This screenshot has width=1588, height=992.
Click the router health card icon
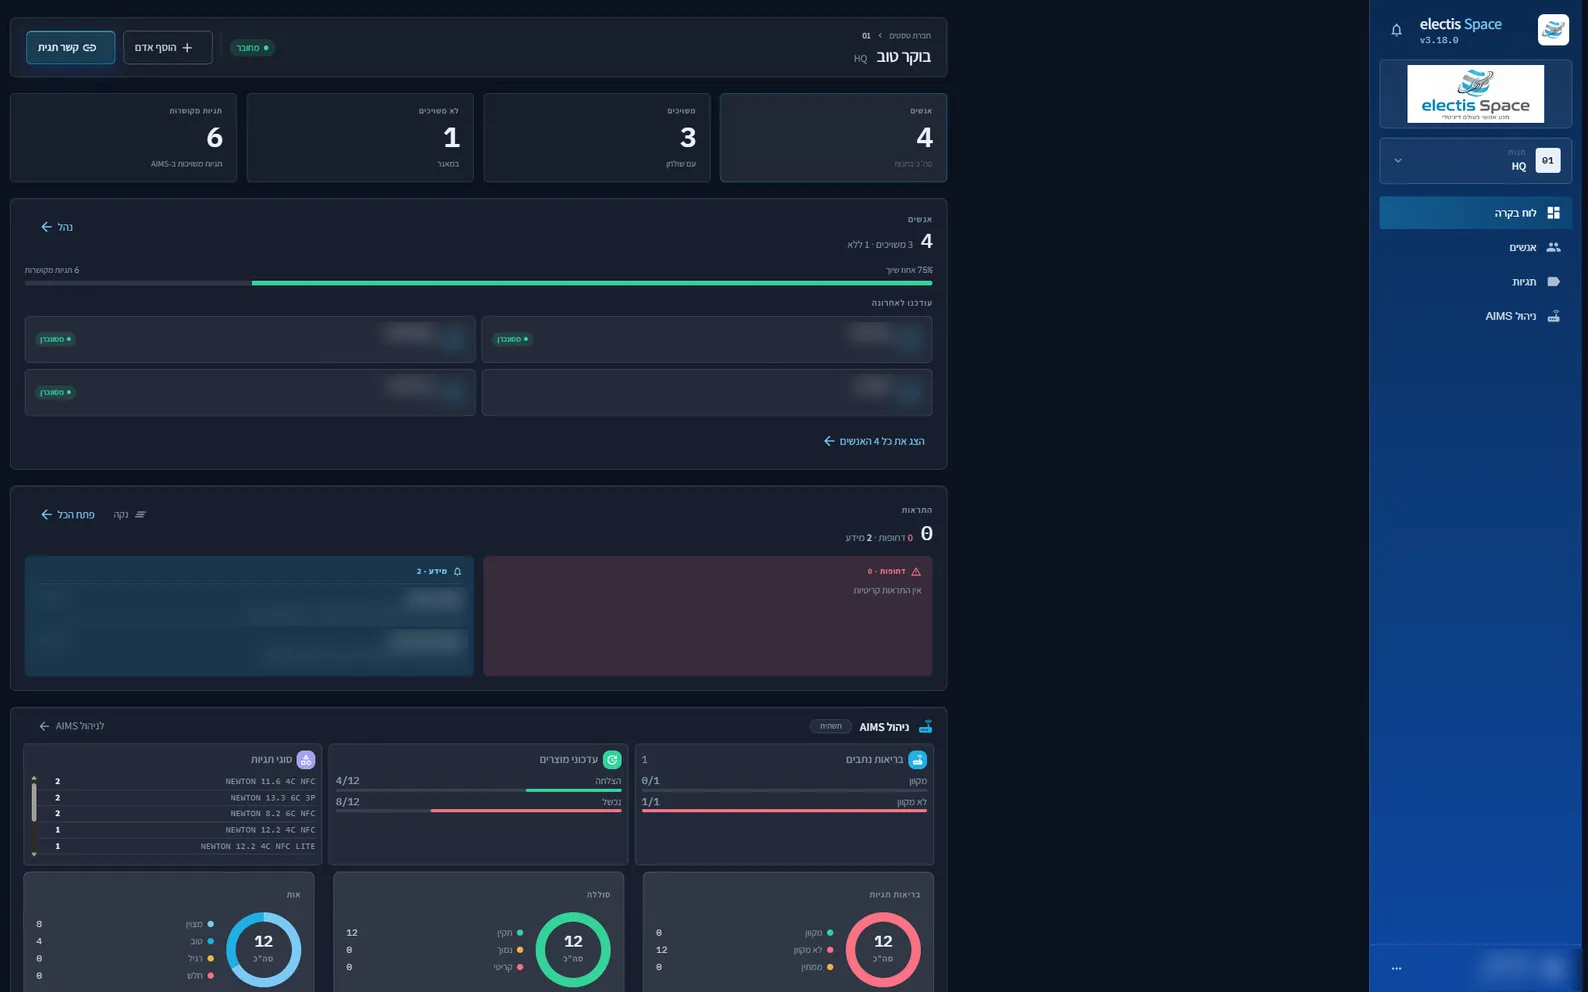click(917, 760)
